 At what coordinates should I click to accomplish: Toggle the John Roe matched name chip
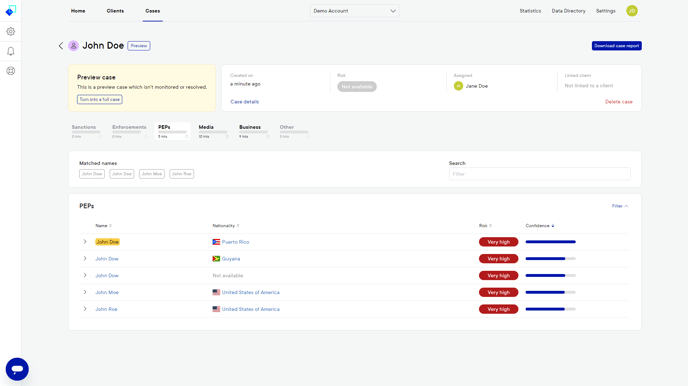pos(182,174)
